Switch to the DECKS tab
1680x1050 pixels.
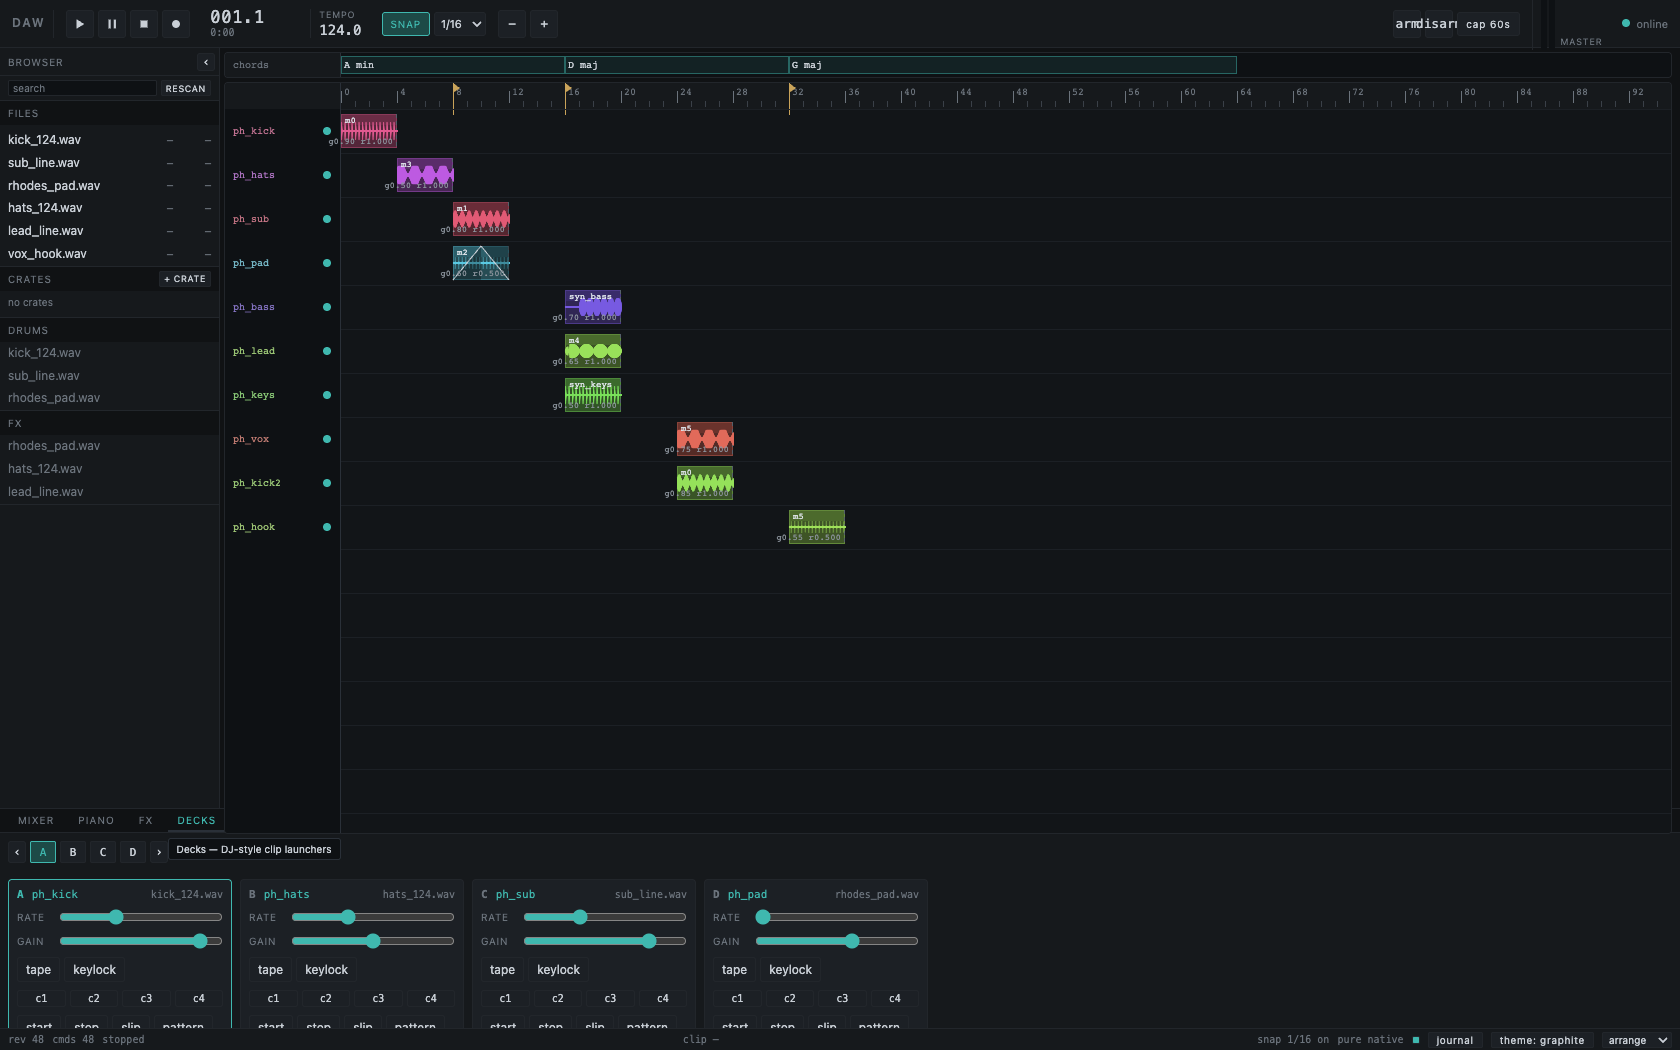click(196, 821)
